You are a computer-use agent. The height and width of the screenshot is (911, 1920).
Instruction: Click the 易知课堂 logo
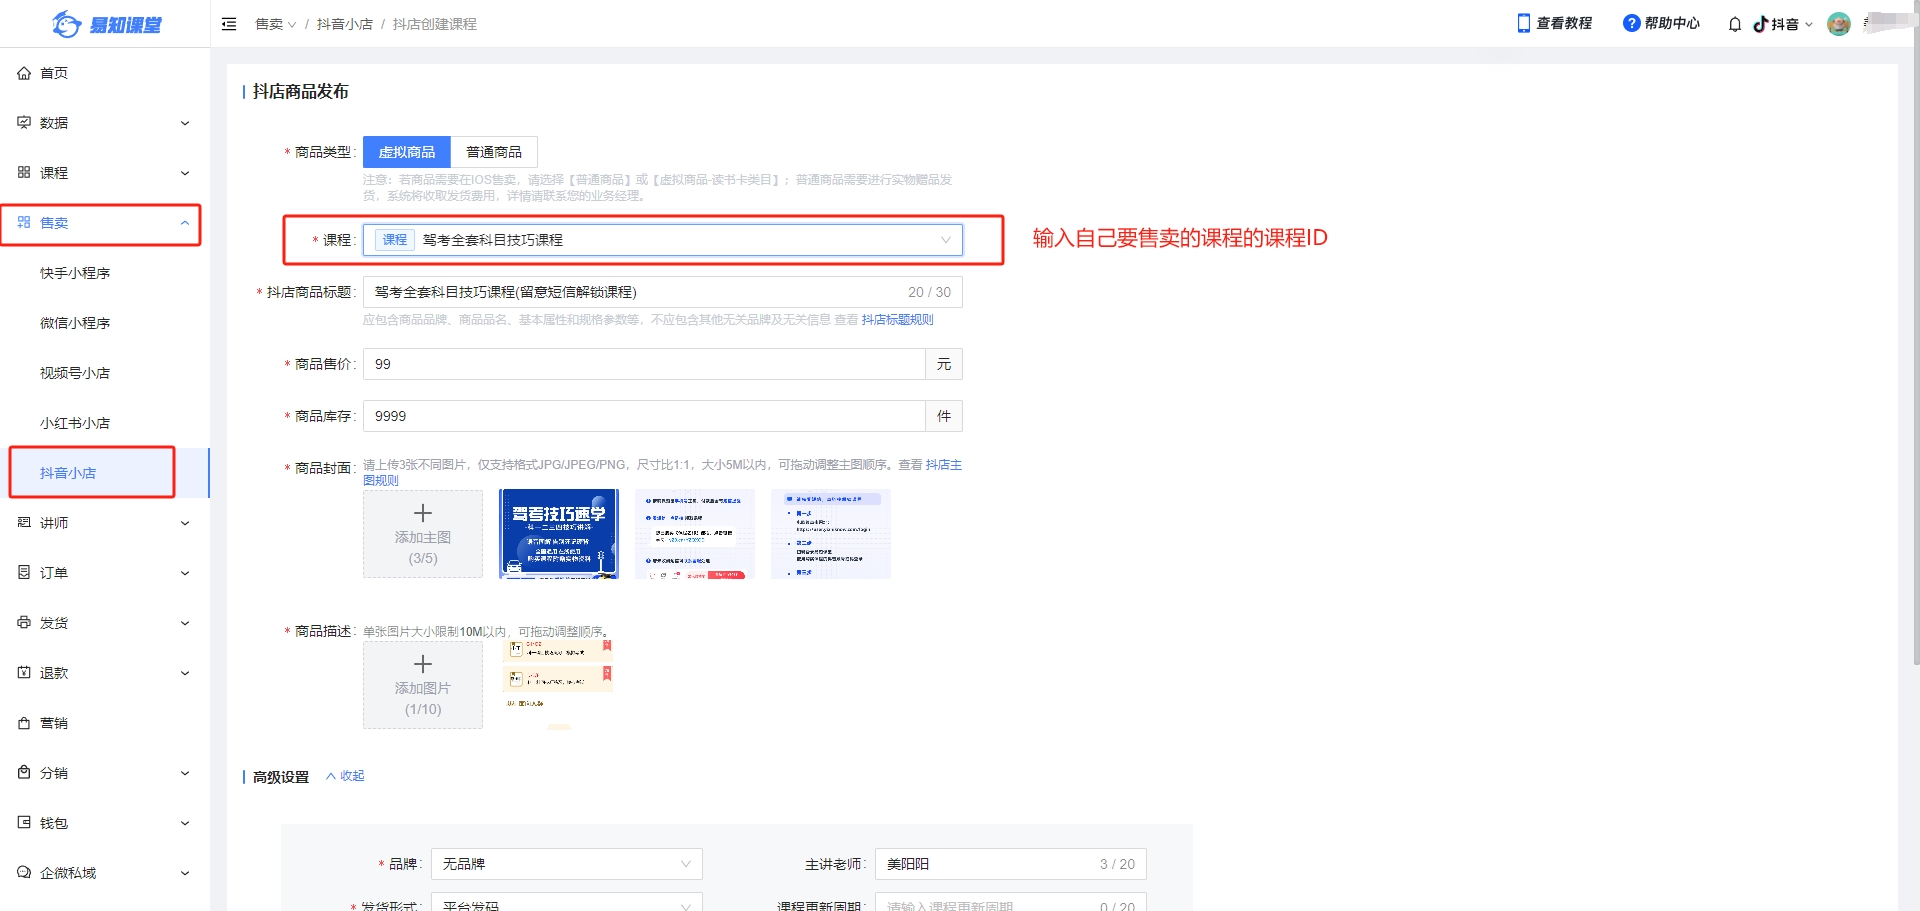point(106,24)
